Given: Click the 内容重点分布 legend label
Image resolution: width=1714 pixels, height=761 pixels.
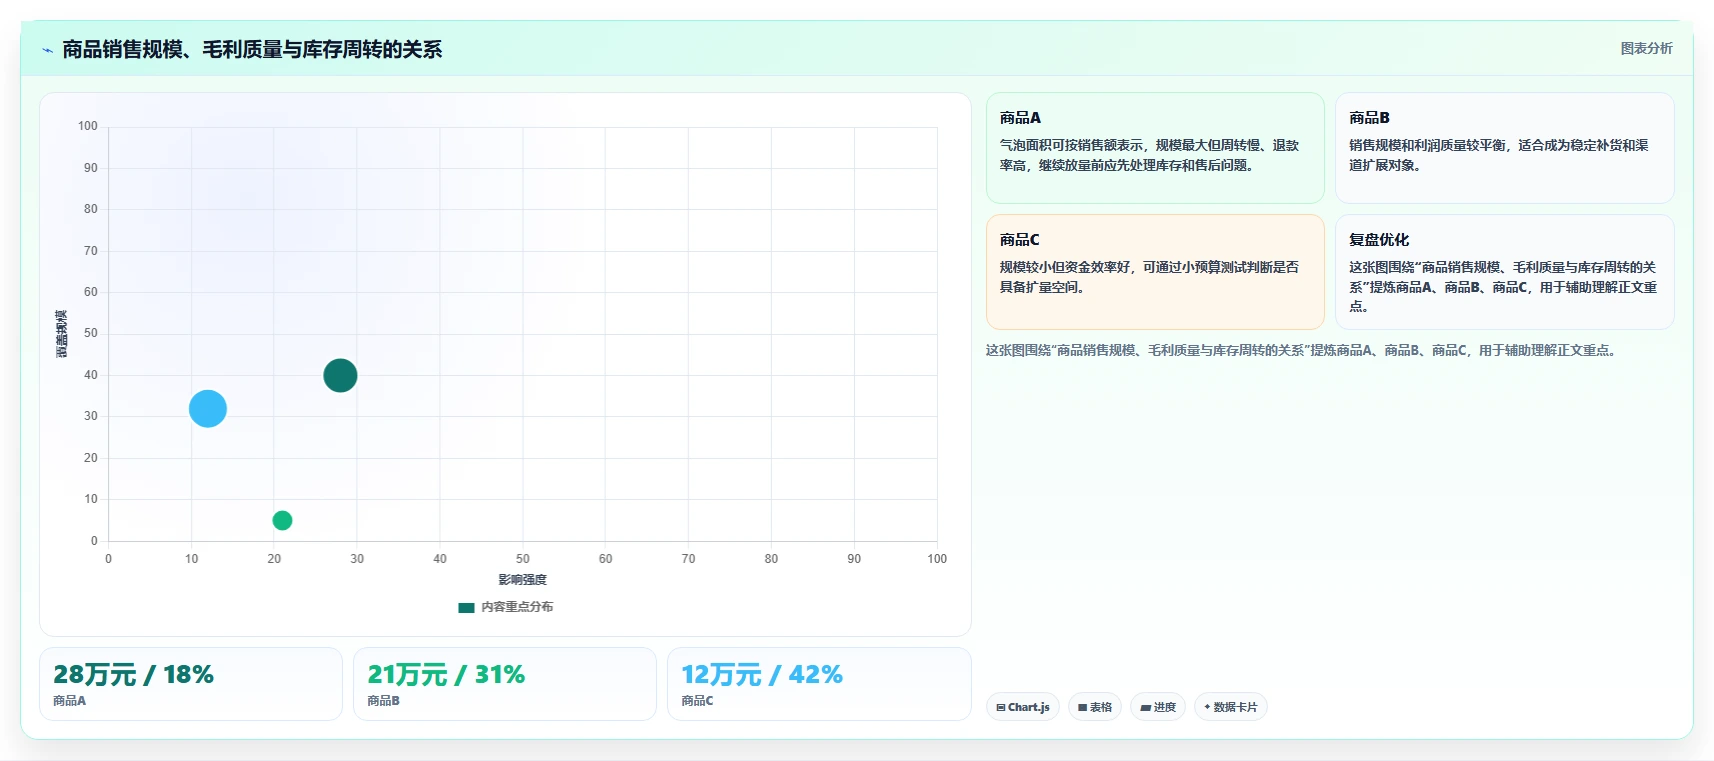Looking at the screenshot, I should (x=517, y=607).
